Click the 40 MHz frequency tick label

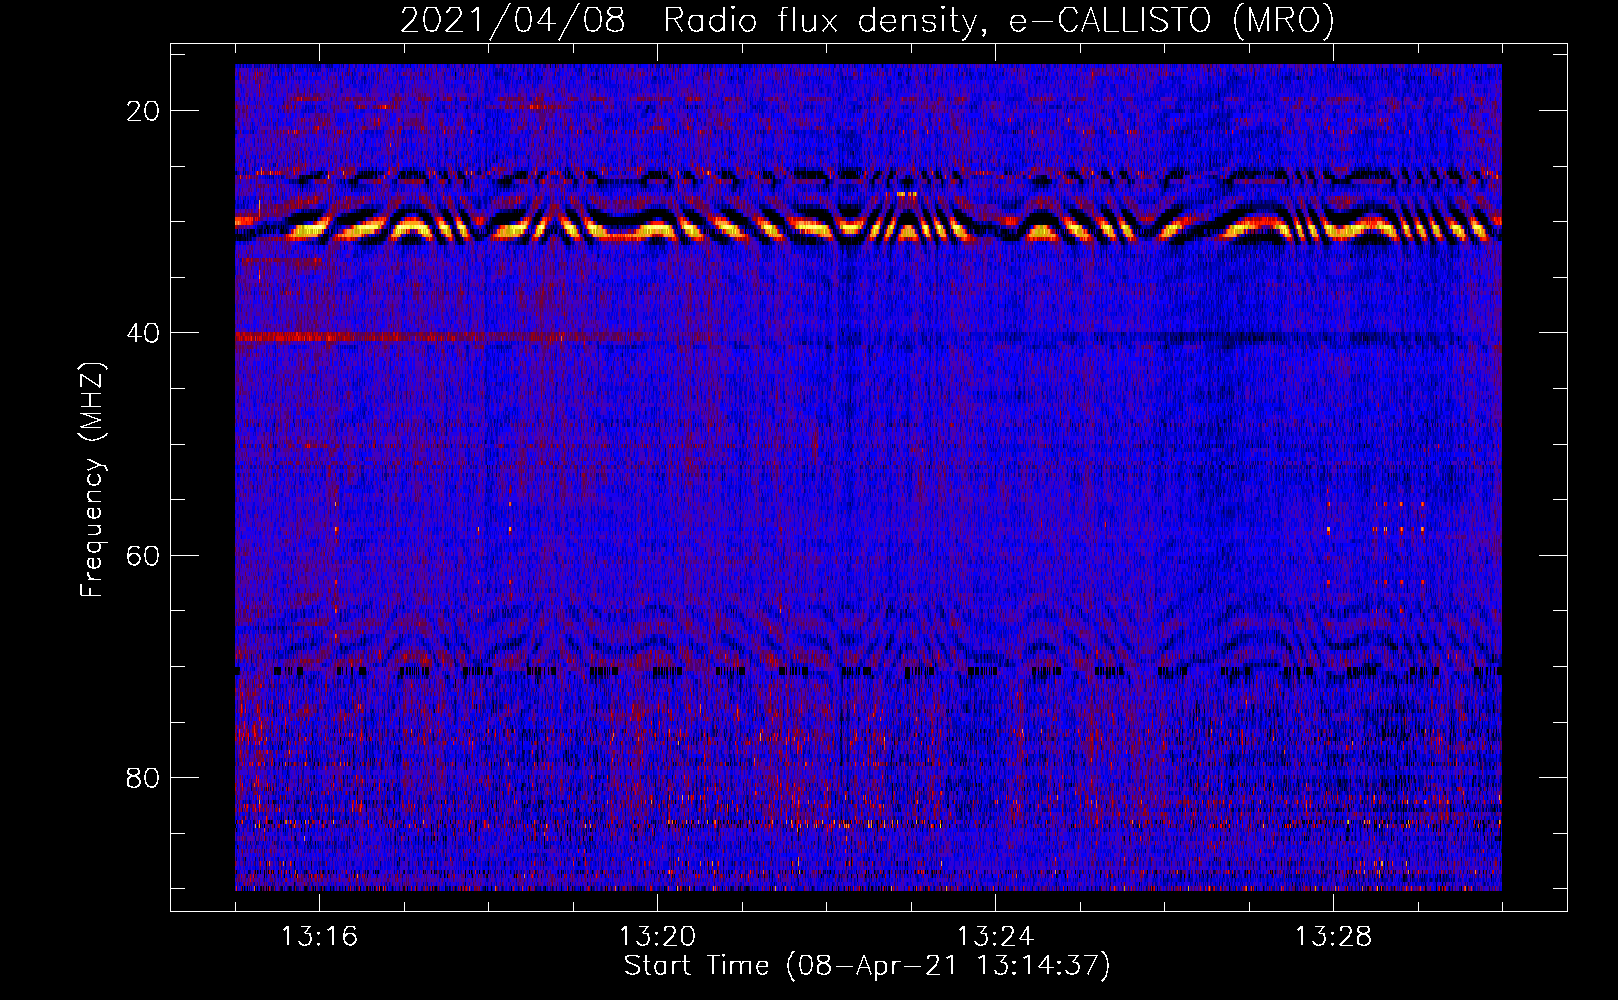click(144, 333)
